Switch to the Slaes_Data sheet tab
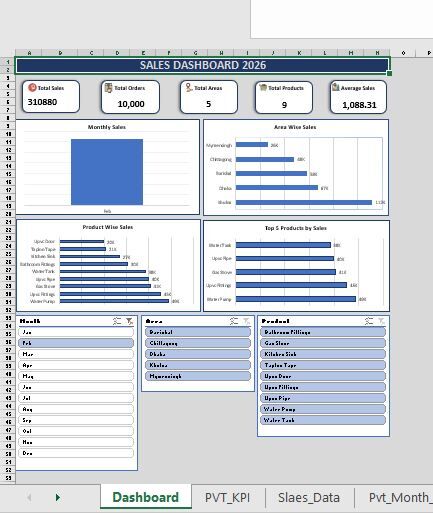The height and width of the screenshot is (513, 433). [309, 498]
